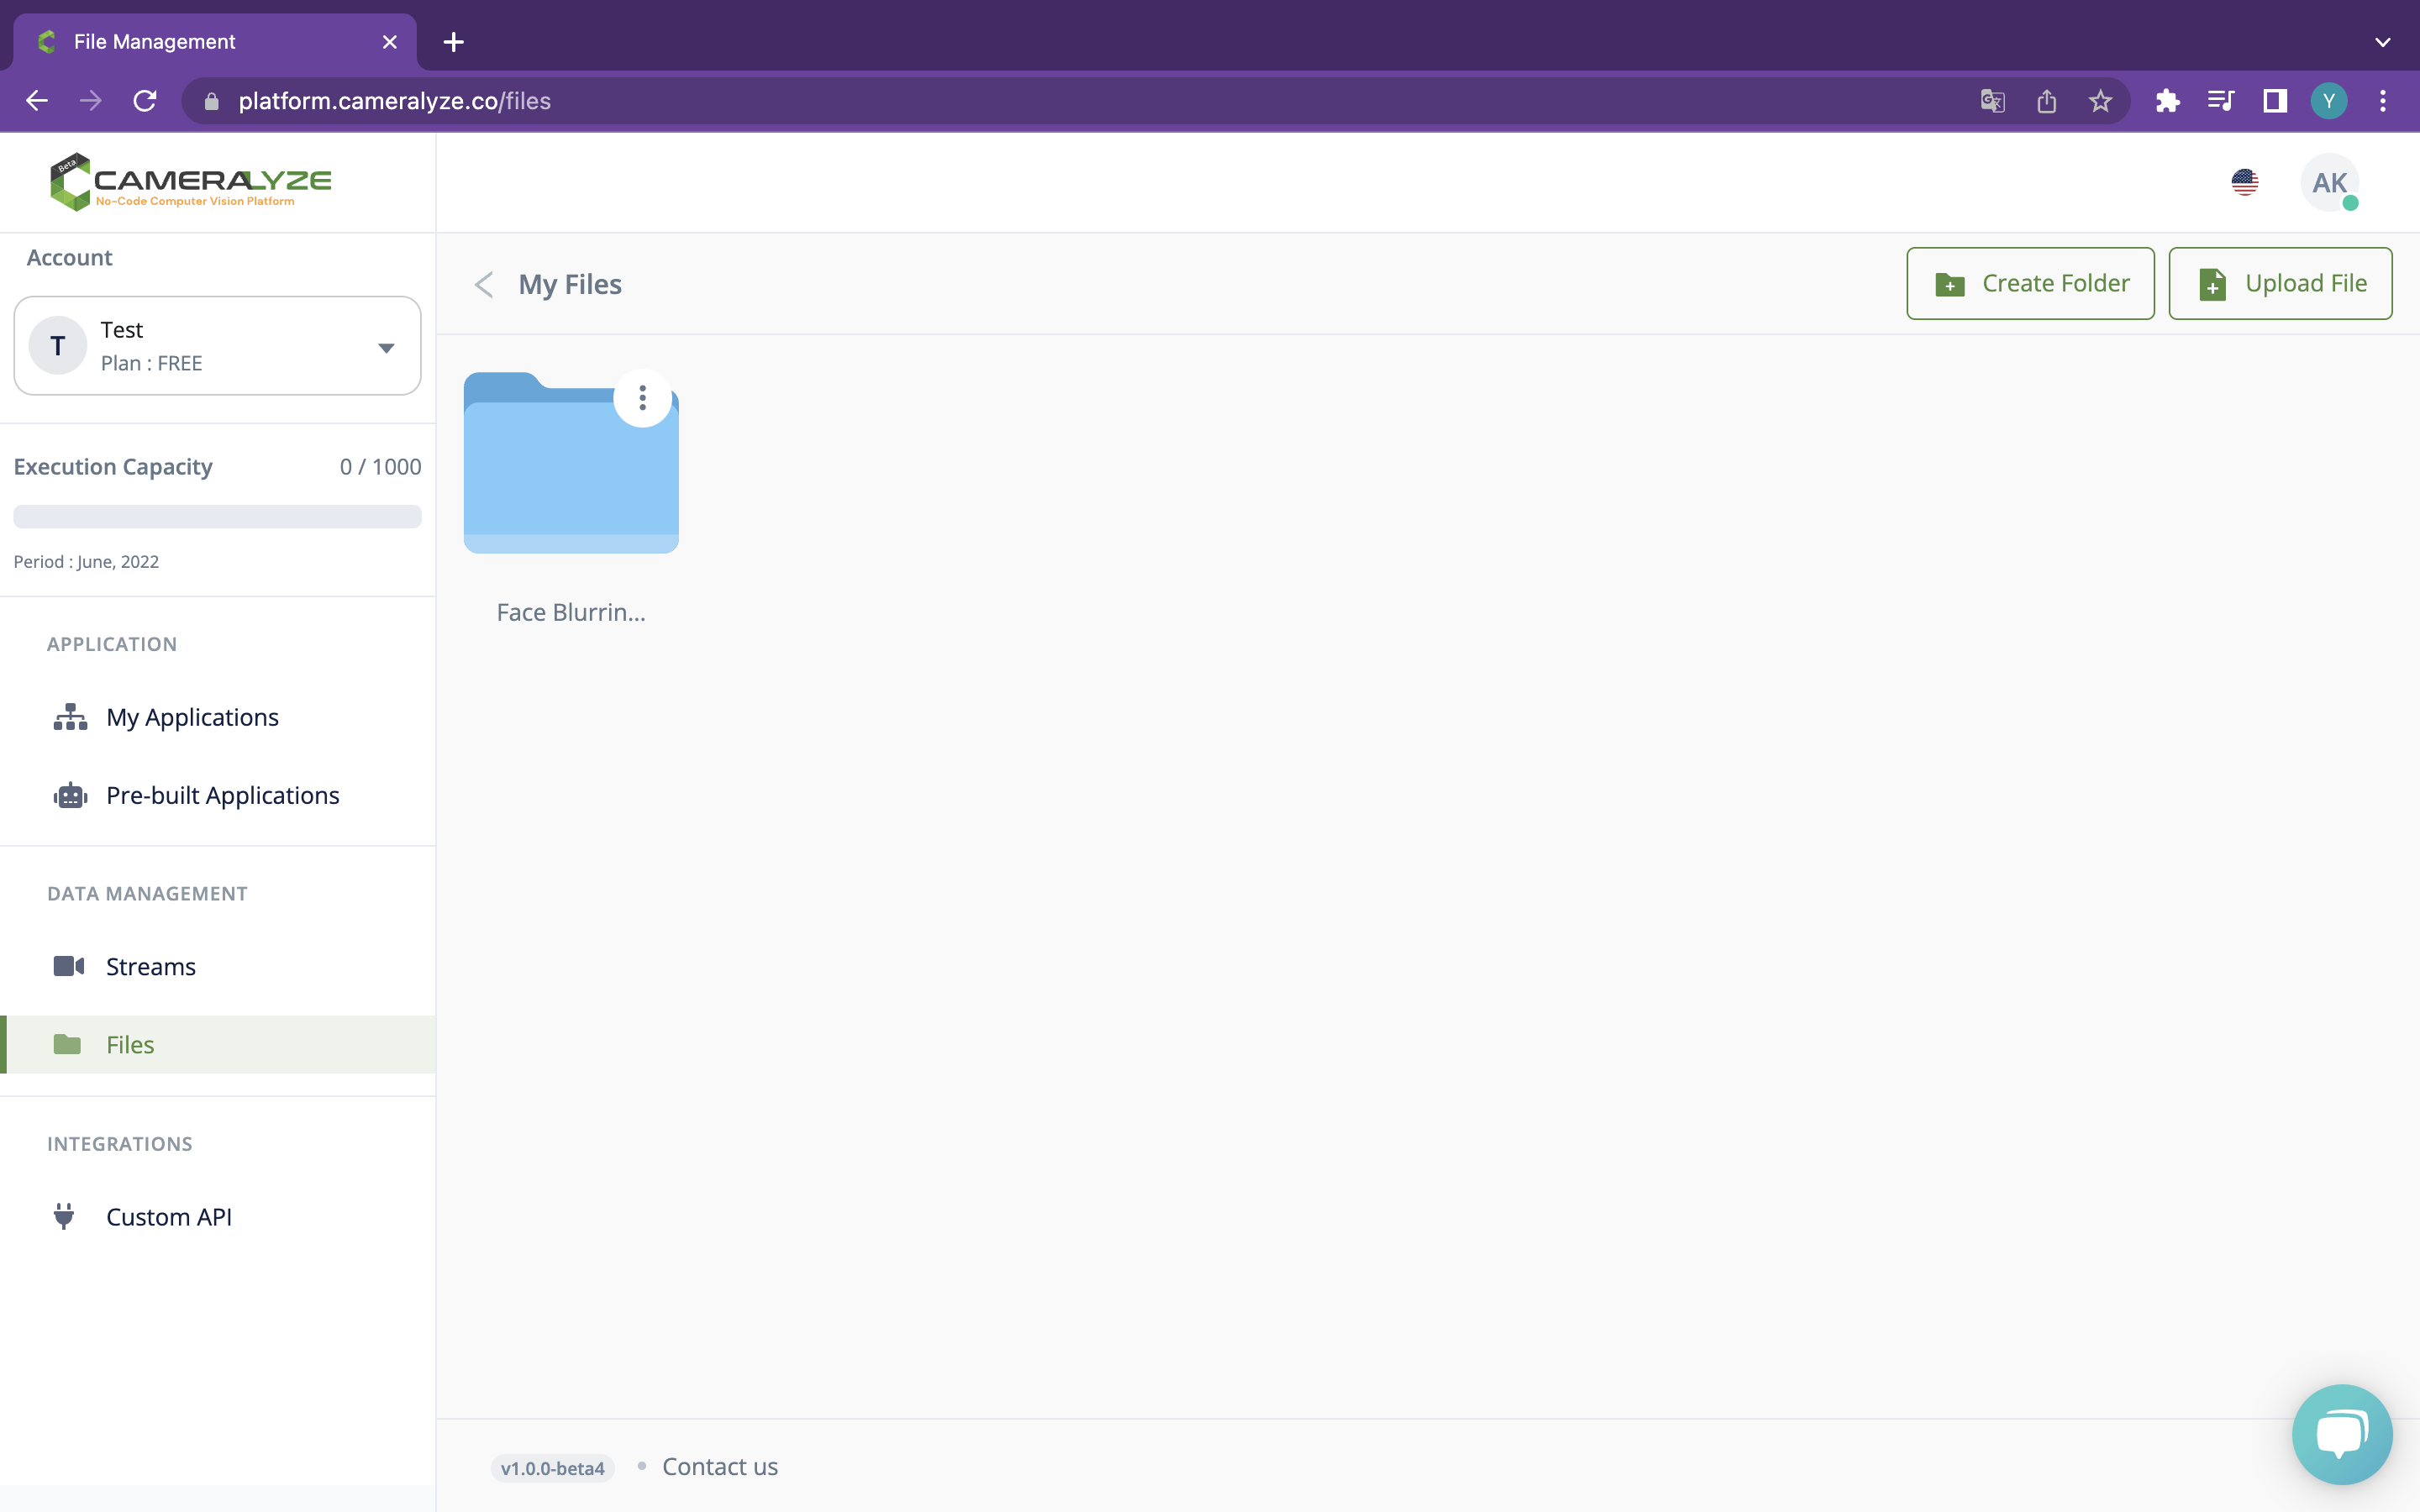This screenshot has width=2420, height=1512.
Task: Open a new browser tab
Action: point(453,42)
